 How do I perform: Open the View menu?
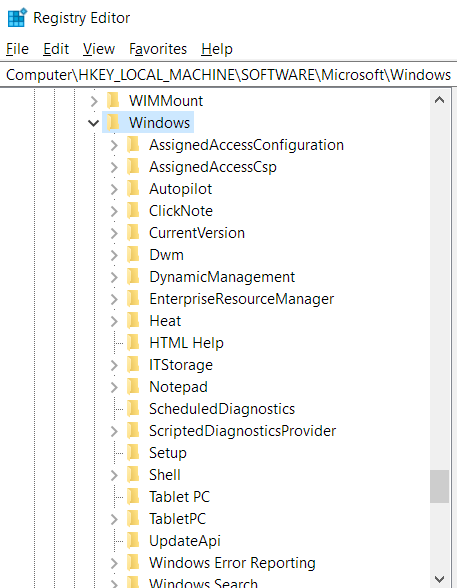(99, 49)
